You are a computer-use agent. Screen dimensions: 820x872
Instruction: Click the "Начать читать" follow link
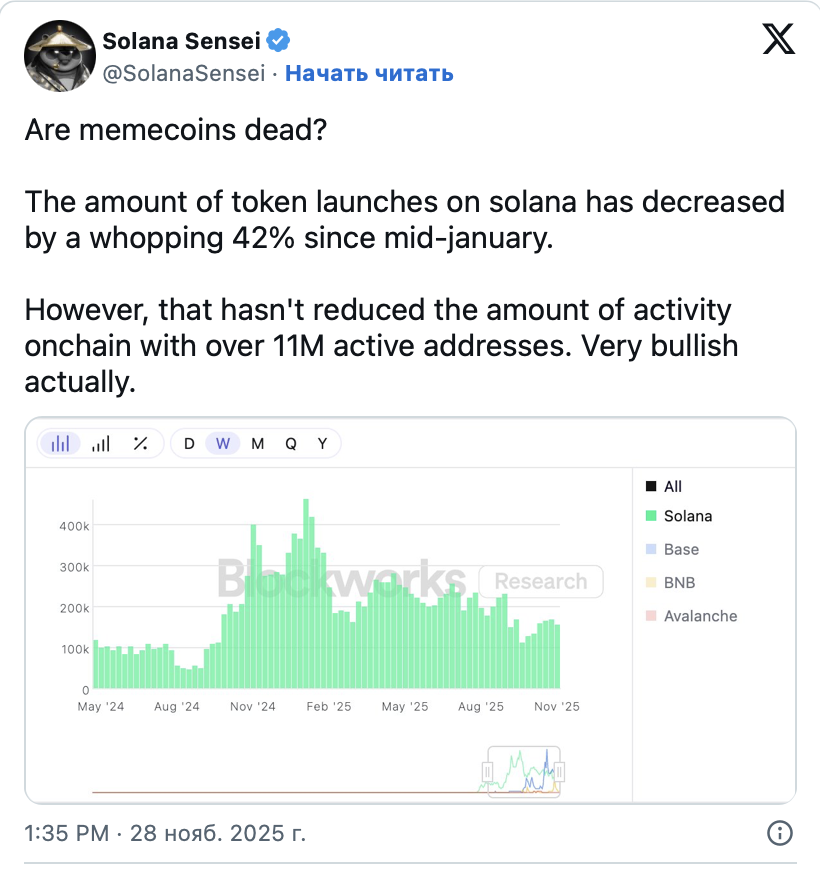click(370, 73)
